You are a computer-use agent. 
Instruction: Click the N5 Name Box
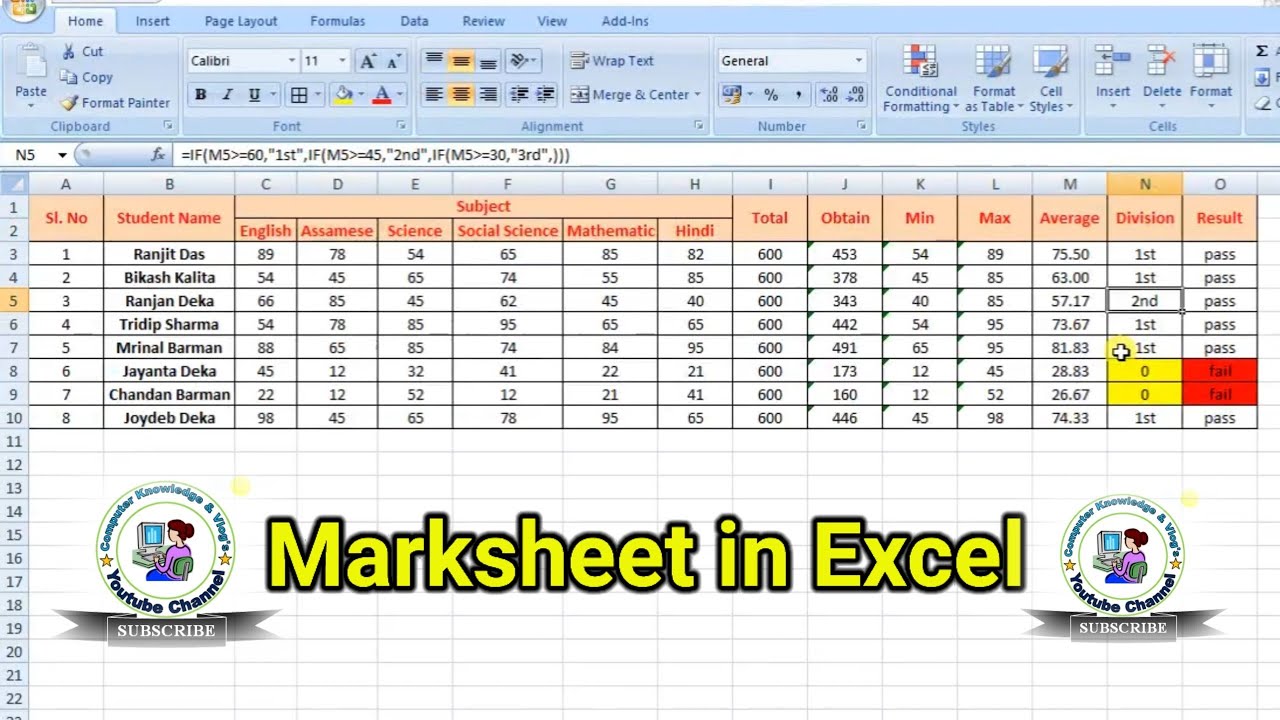(30, 155)
